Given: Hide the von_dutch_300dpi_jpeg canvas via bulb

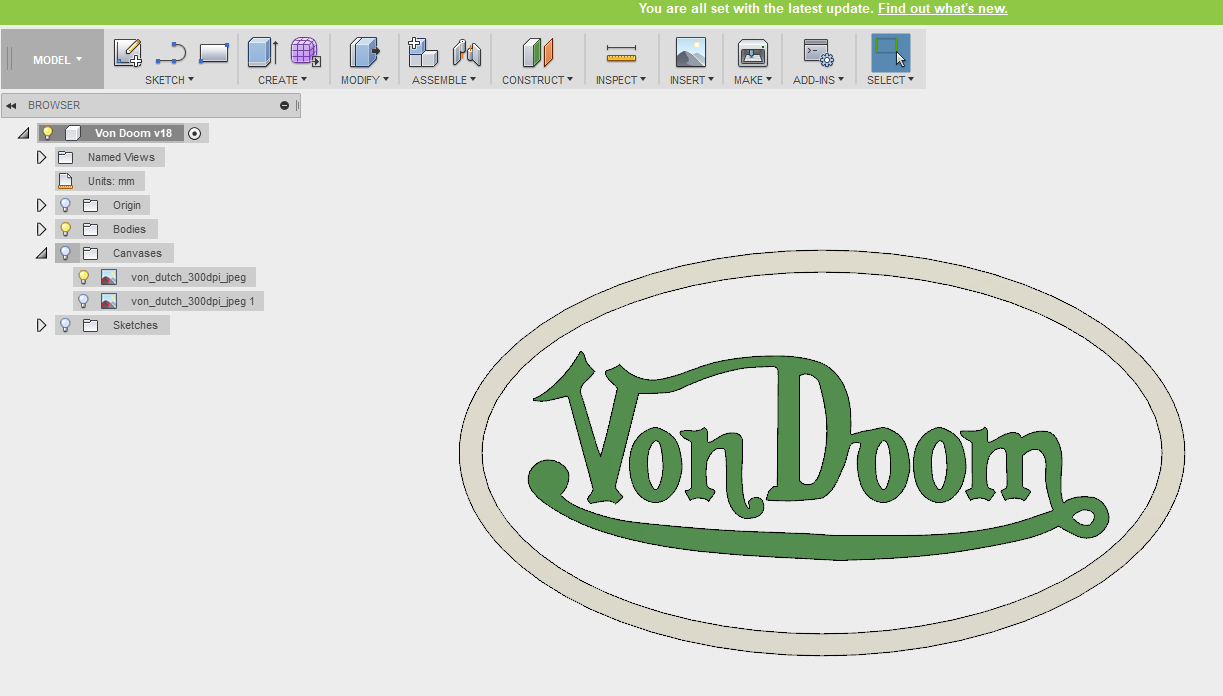Looking at the screenshot, I should tap(84, 277).
